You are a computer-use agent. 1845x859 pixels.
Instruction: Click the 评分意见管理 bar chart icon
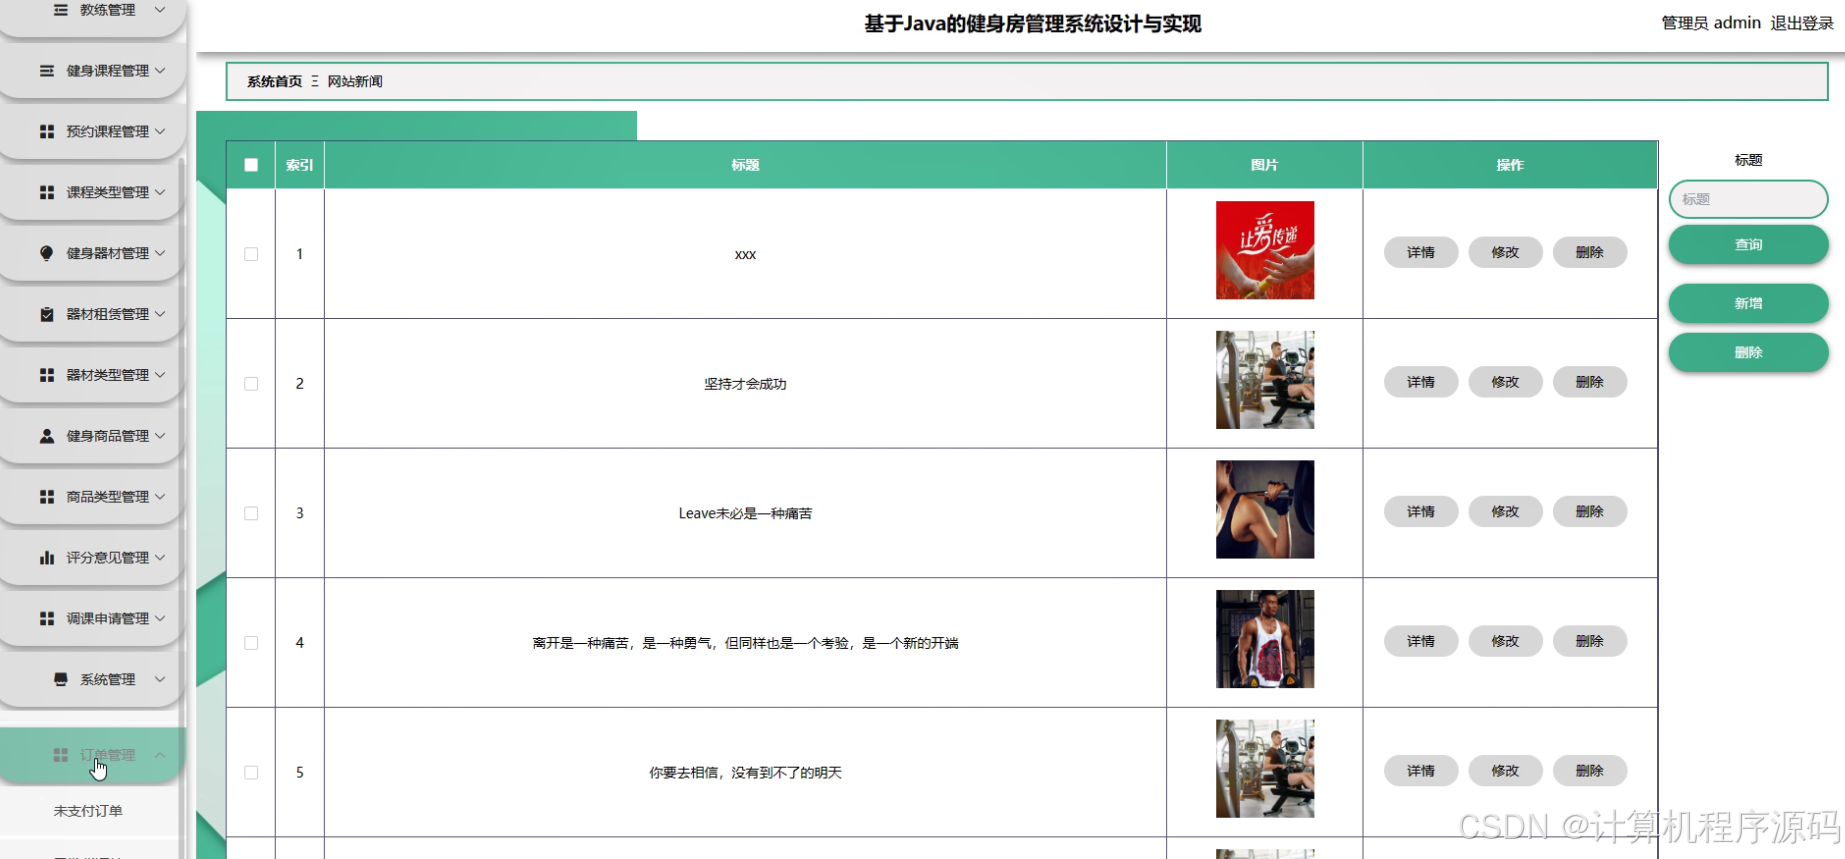(x=47, y=558)
